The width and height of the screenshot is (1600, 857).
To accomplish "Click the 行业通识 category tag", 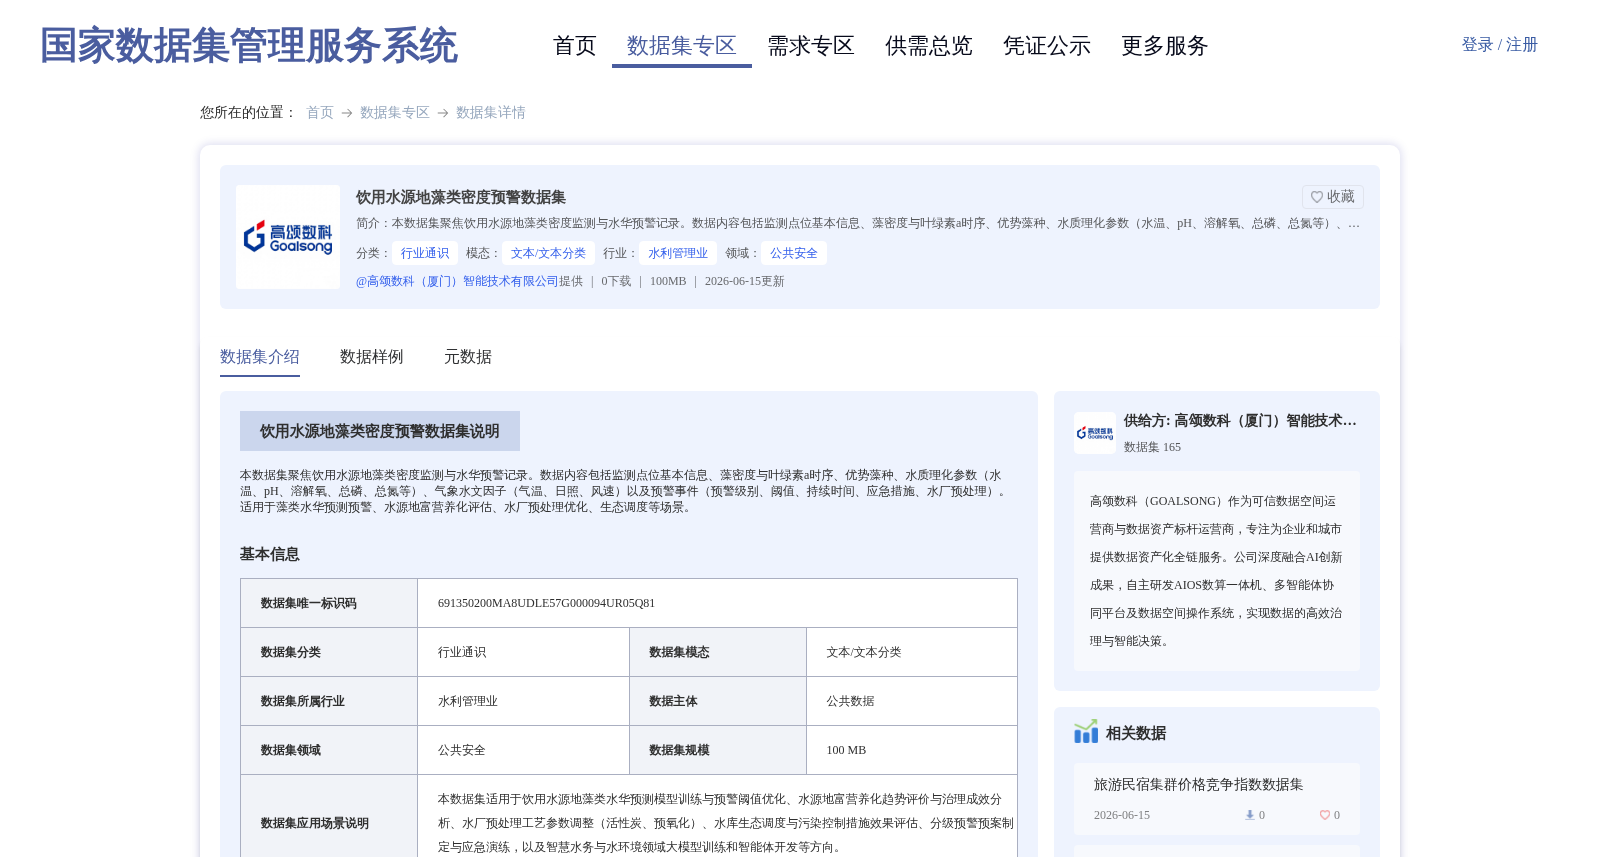I will coord(425,253).
